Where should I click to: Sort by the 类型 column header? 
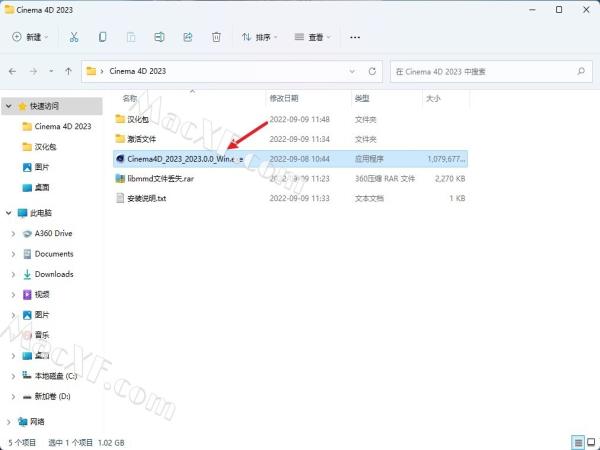tap(362, 98)
